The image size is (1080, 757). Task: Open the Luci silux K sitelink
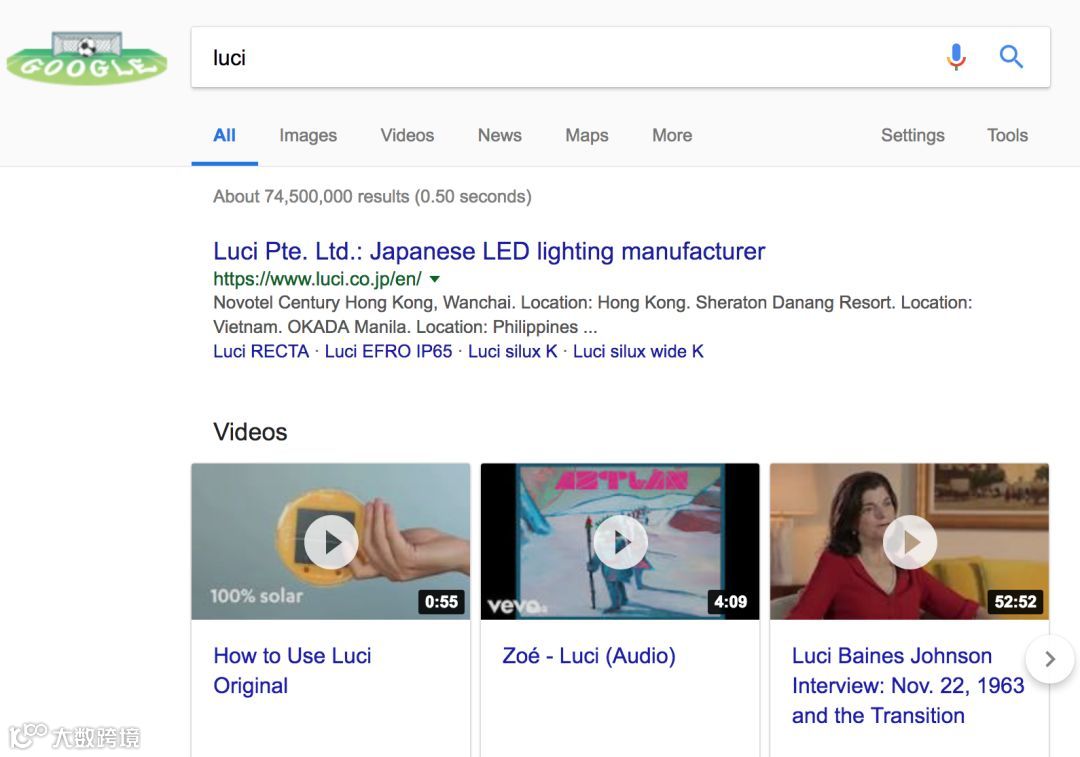pos(512,351)
